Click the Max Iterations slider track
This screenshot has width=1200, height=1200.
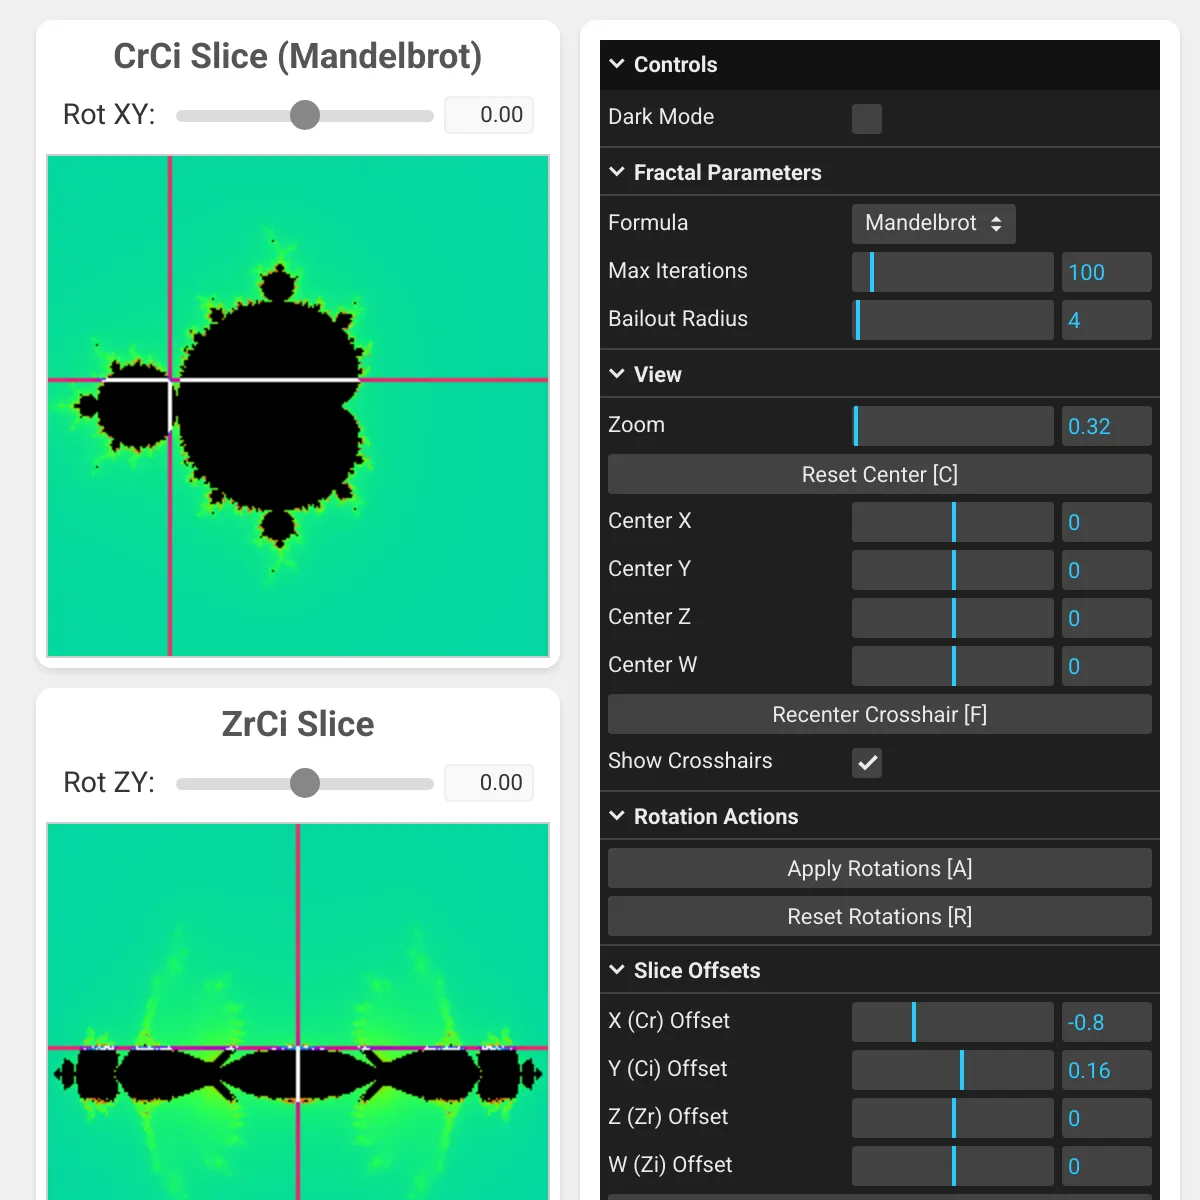pos(953,272)
